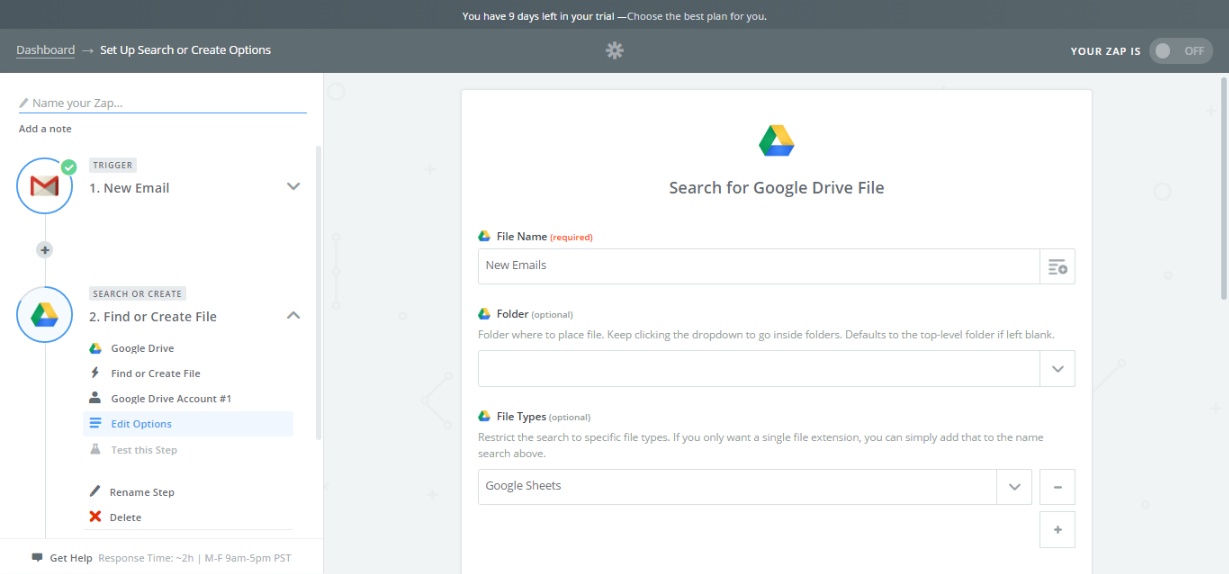This screenshot has height=574, width=1229.
Task: Open the Google Drive Account #1 substep
Action: [x=171, y=398]
